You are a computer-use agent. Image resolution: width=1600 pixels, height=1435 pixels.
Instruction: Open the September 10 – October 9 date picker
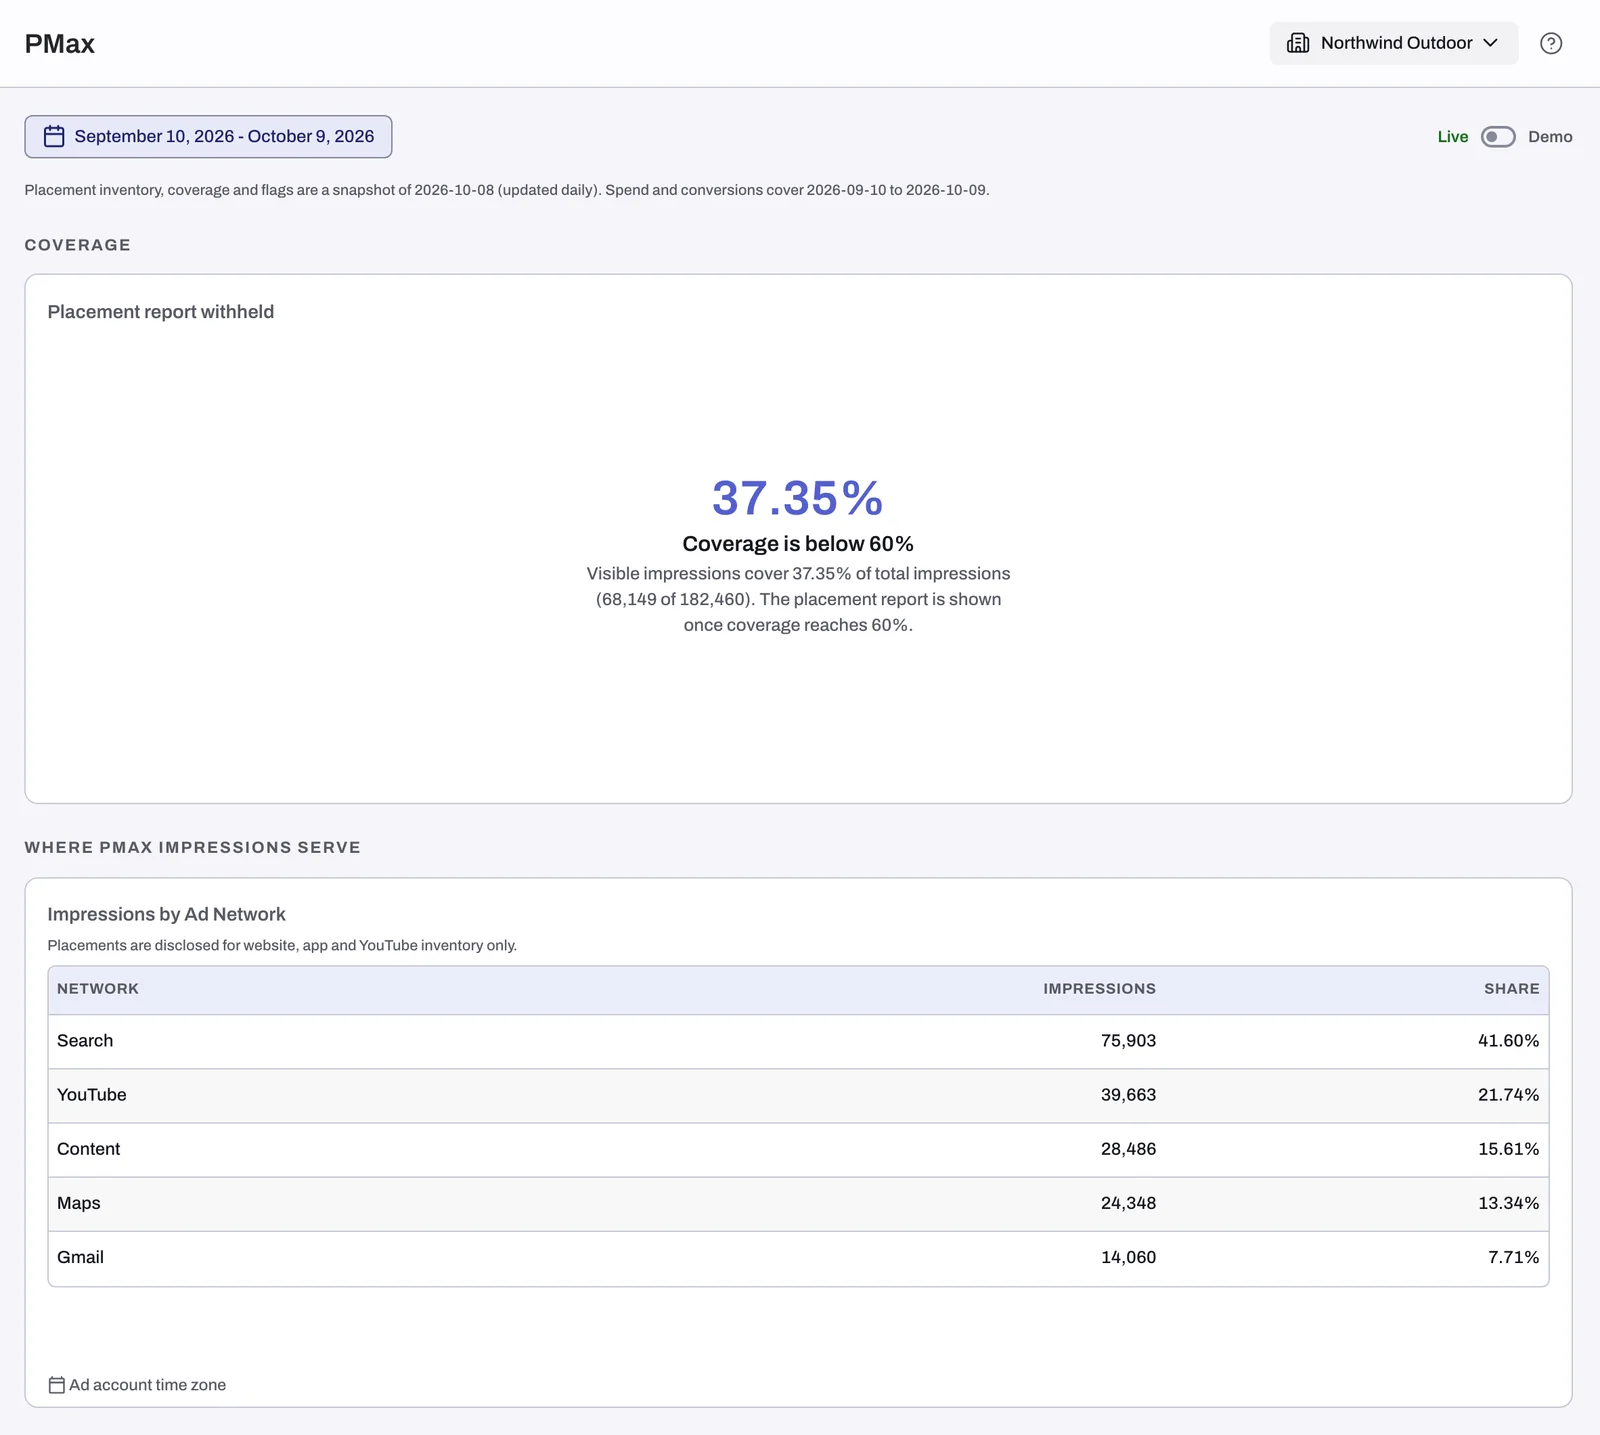pos(208,136)
